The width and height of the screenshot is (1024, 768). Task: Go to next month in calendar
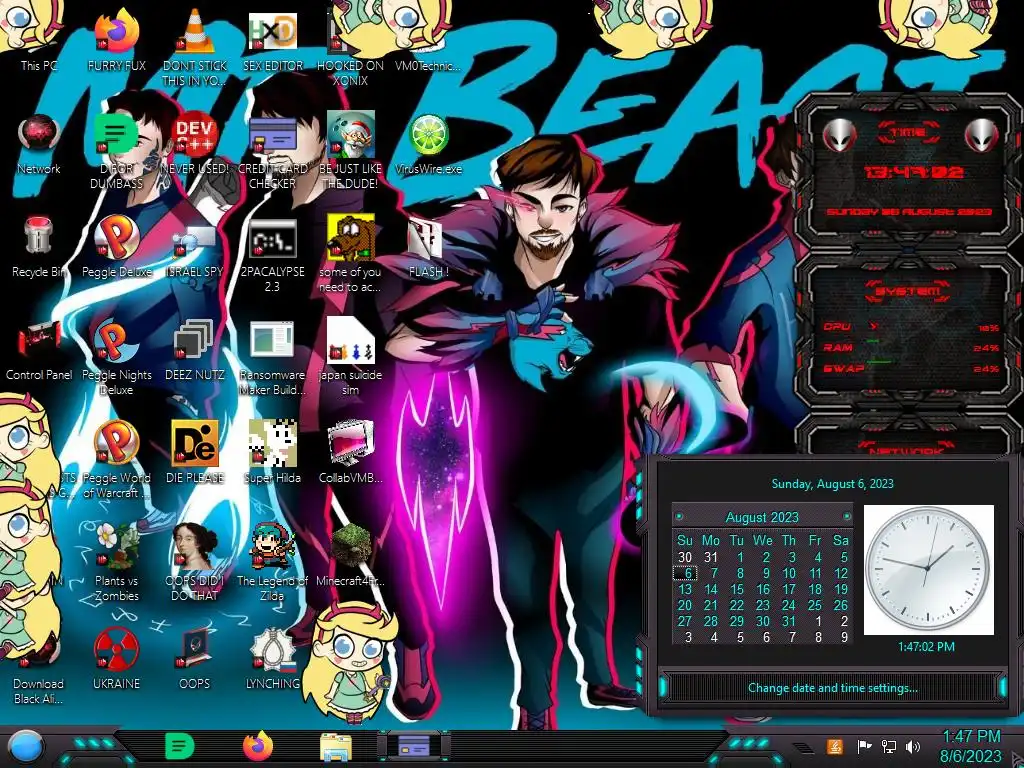[x=846, y=517]
